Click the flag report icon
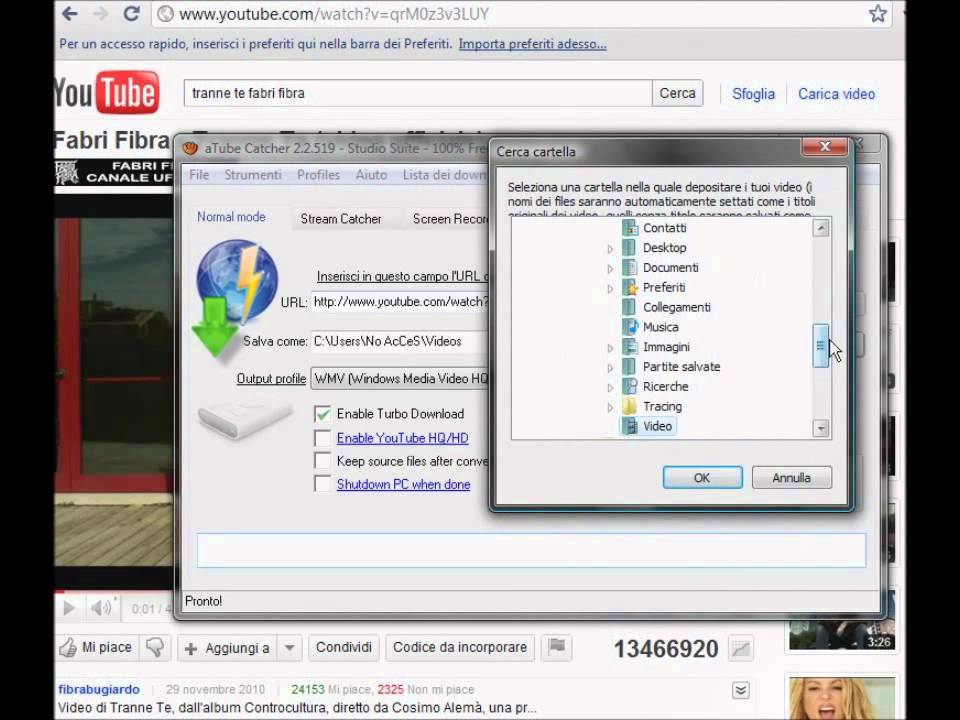Screen dimensions: 960x720 click(557, 647)
